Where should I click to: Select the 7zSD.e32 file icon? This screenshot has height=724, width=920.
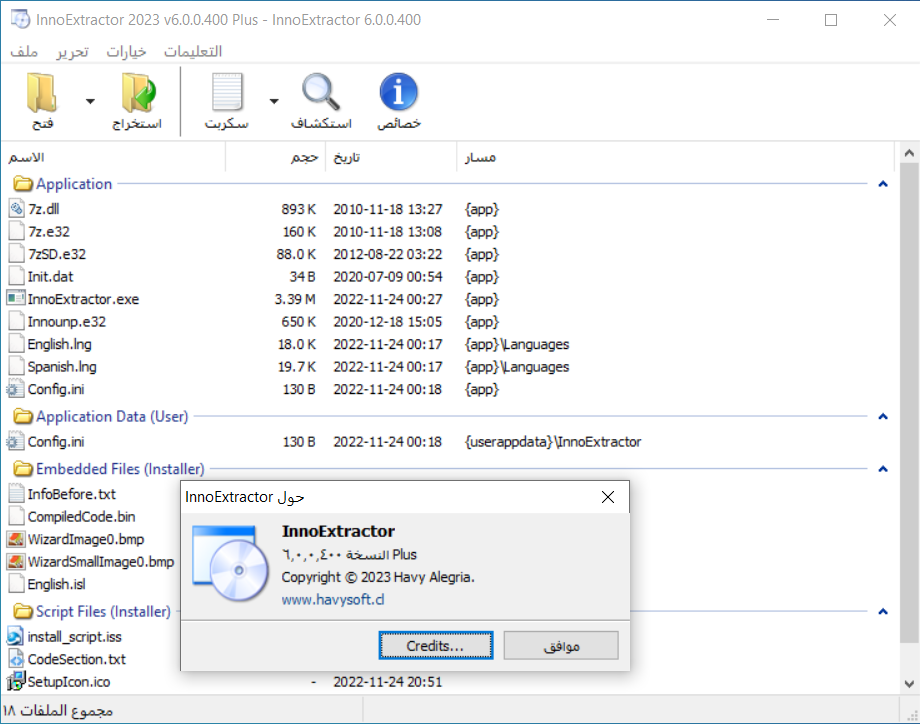[x=16, y=254]
